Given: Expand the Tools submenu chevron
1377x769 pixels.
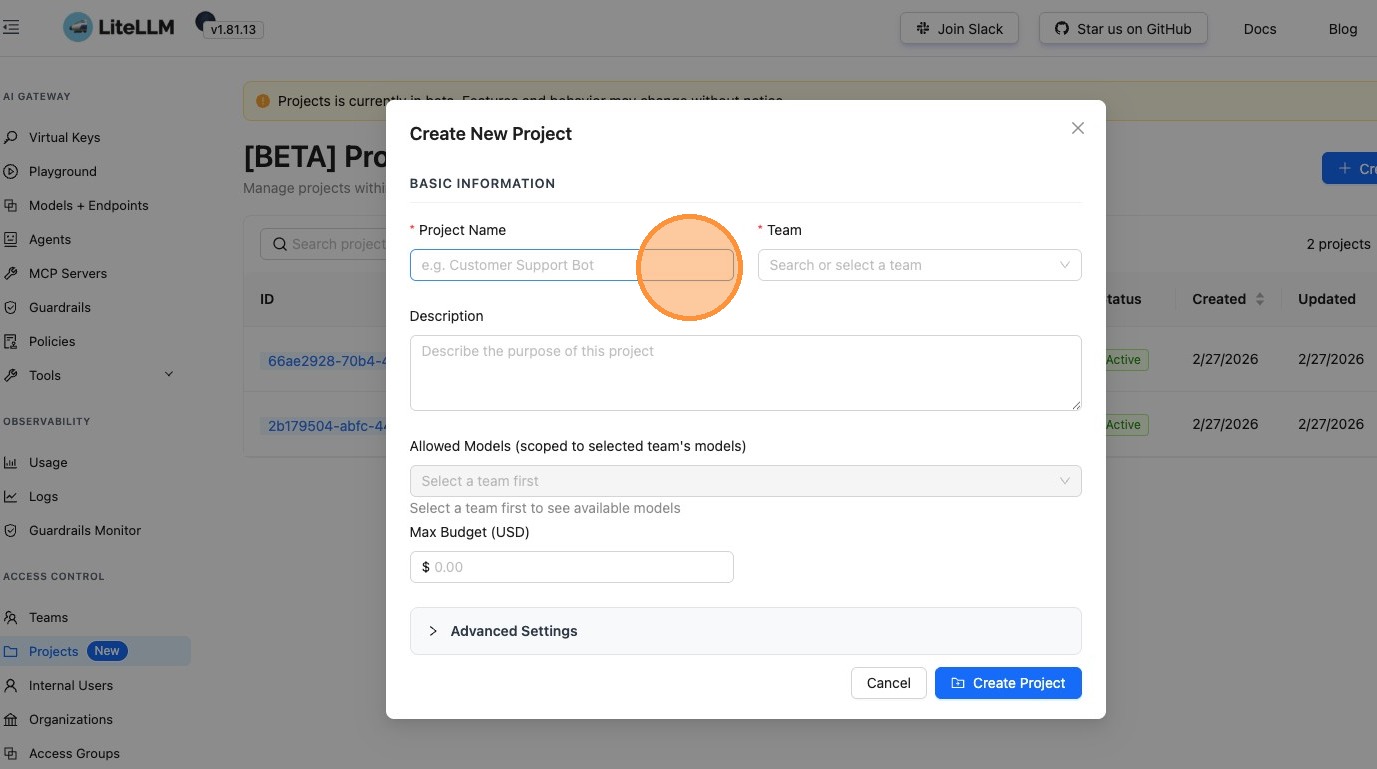Looking at the screenshot, I should 169,374.
